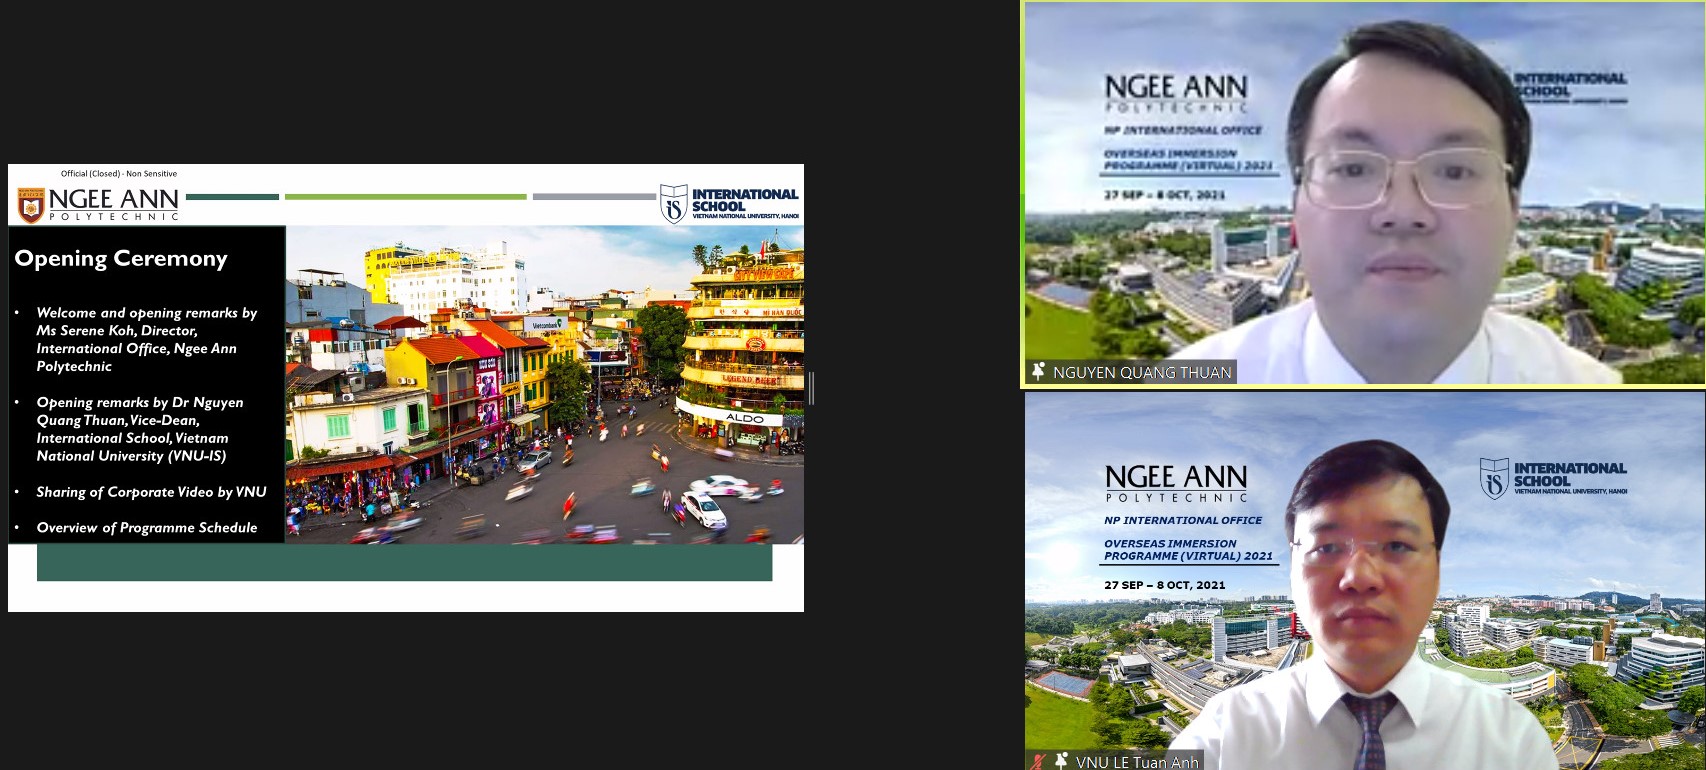Click the pin icon beside VNU LE Tuan Anh

point(1061,761)
